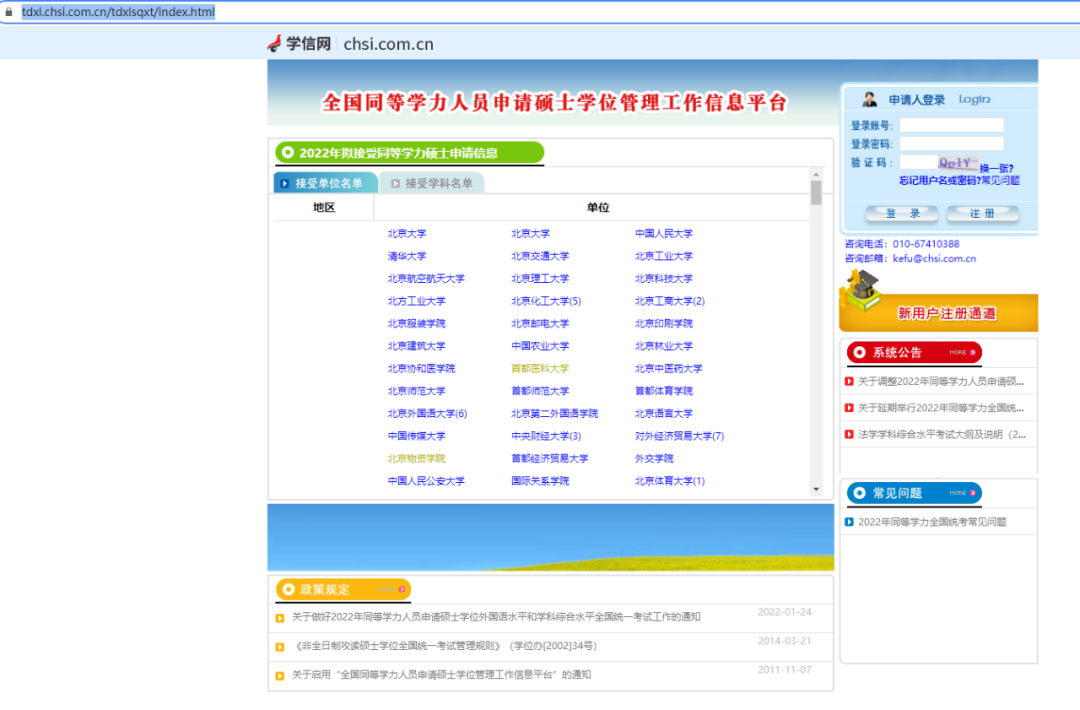1080x710 pixels.
Task: Open 清华大学 link
Action: 406,256
